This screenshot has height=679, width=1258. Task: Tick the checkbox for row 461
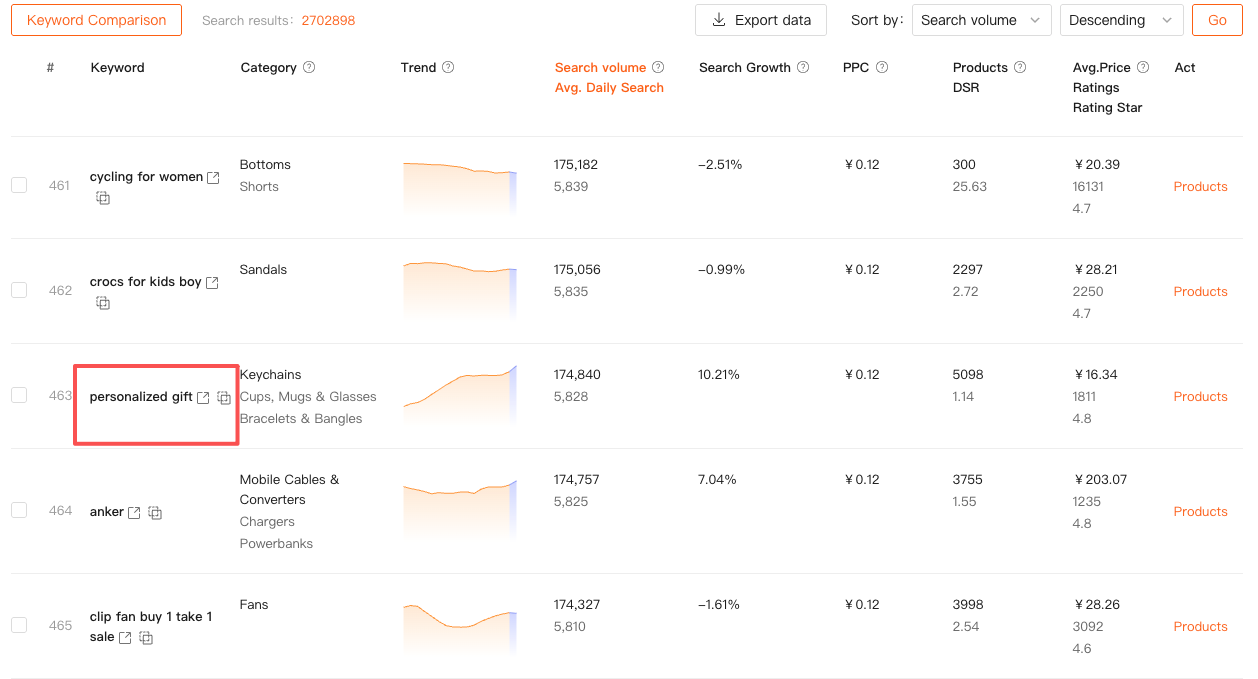point(19,185)
